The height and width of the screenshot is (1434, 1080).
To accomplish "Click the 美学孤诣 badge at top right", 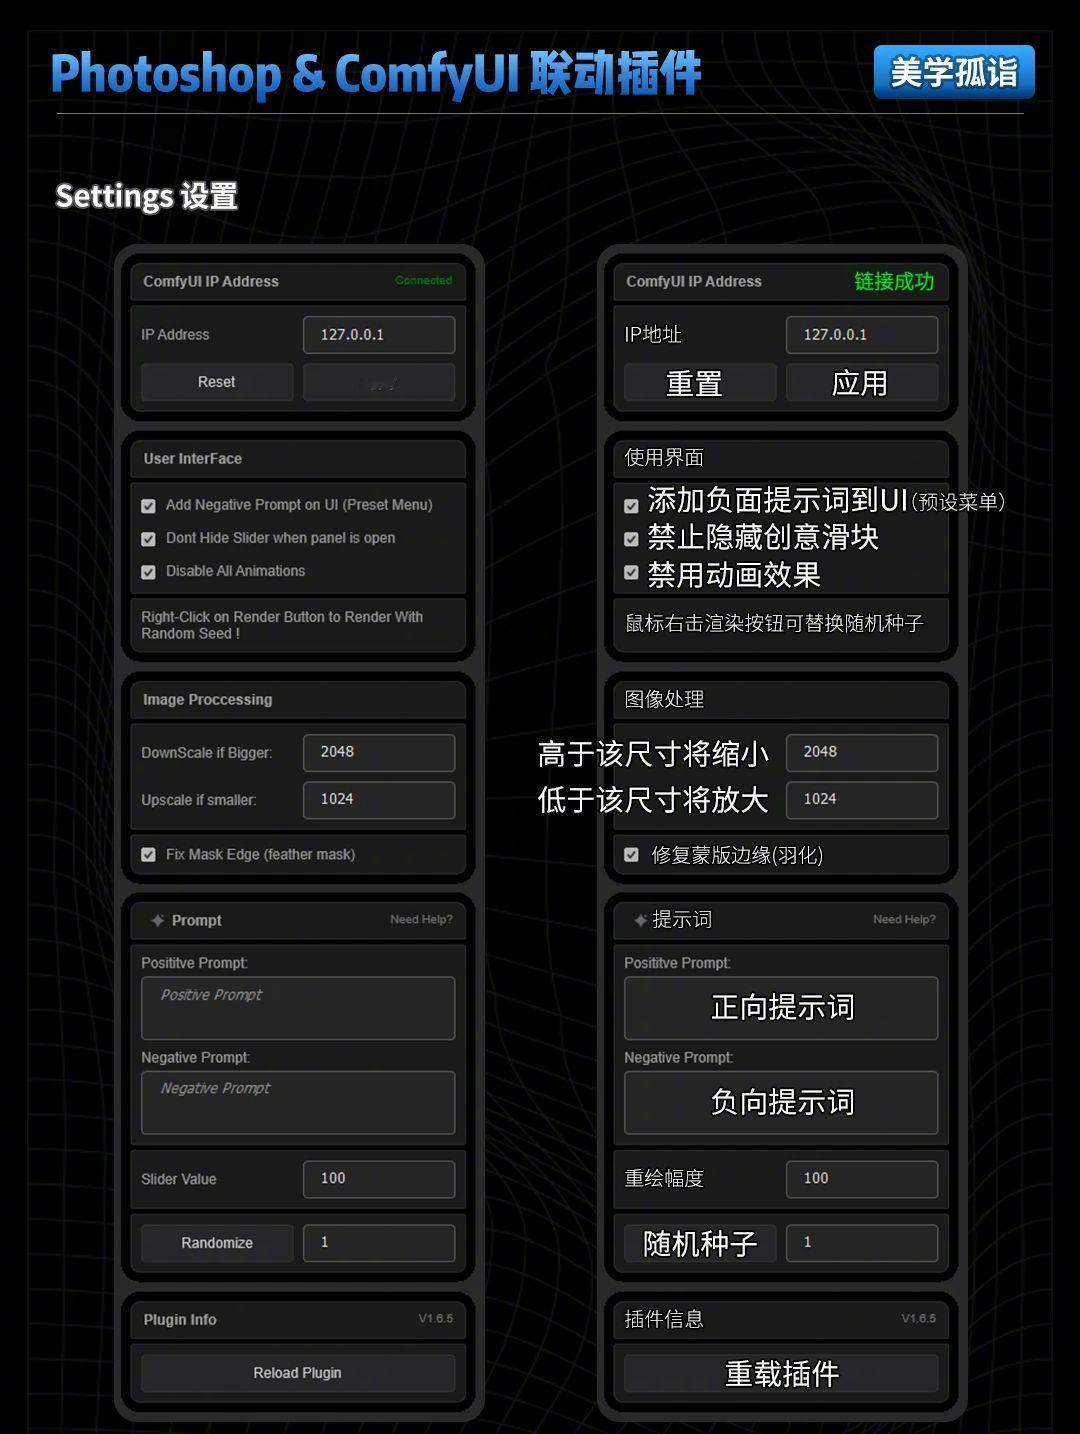I will (954, 72).
